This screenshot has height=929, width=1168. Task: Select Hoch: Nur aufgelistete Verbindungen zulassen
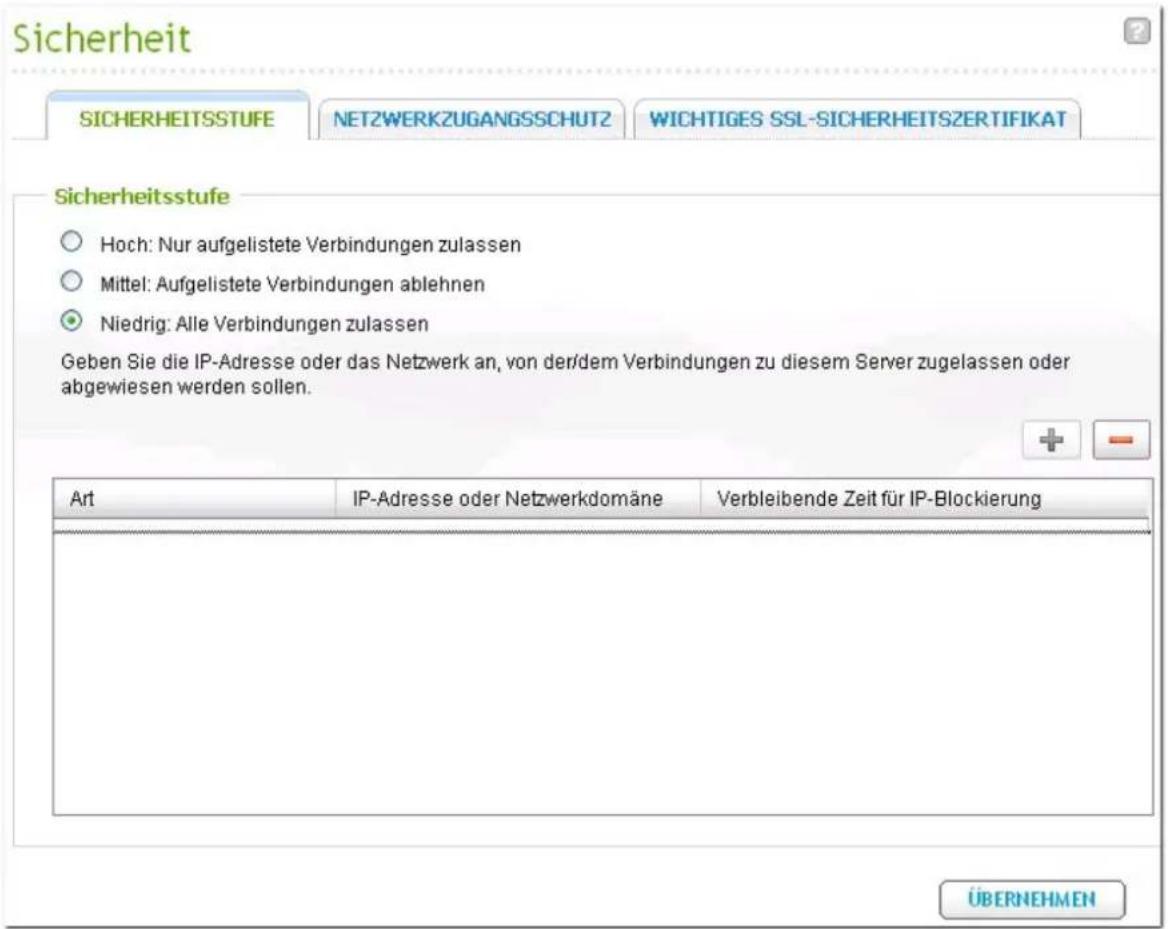[72, 241]
